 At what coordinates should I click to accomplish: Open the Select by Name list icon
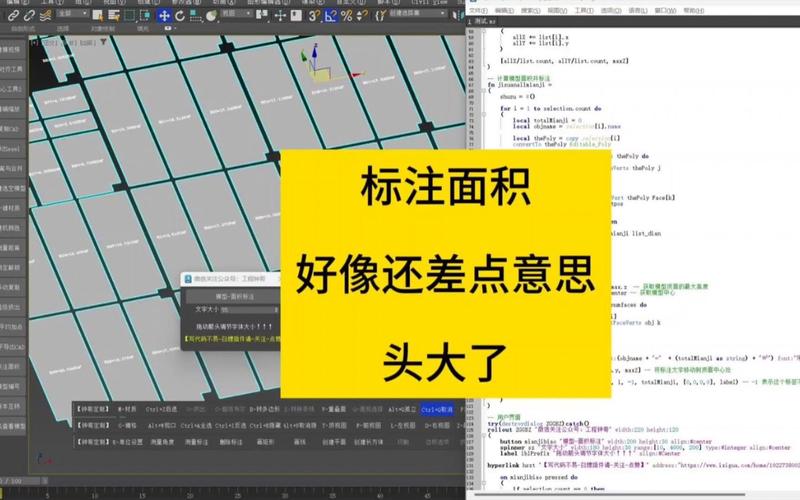click(113, 16)
